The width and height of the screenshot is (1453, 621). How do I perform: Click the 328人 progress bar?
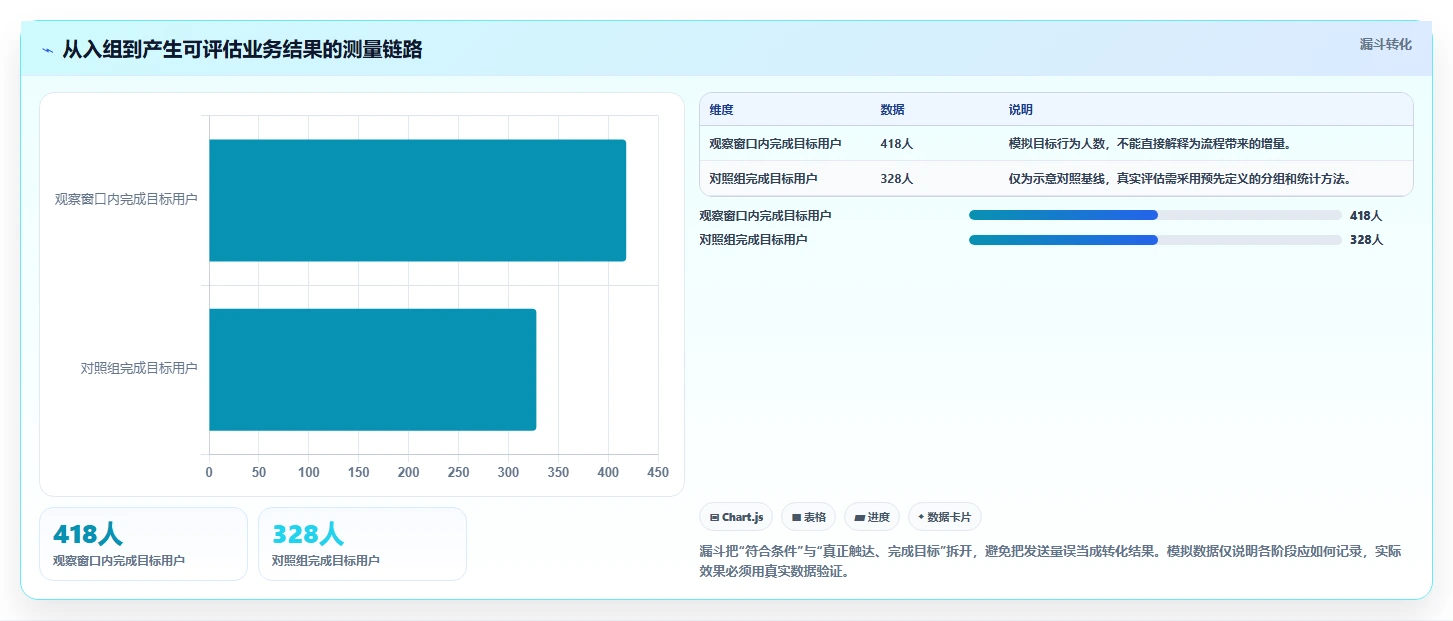pyautogui.click(x=1155, y=240)
